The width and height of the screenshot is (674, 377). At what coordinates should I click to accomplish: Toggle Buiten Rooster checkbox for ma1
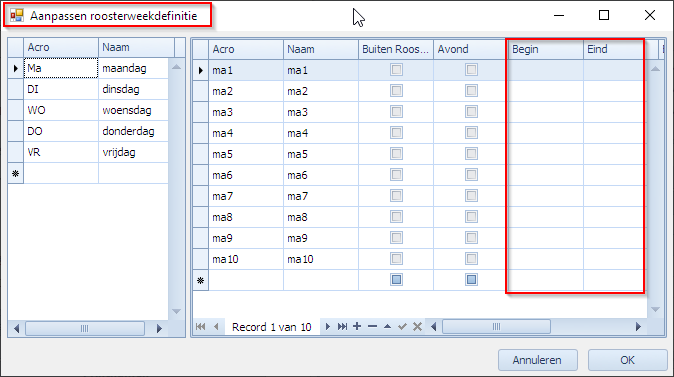point(396,70)
